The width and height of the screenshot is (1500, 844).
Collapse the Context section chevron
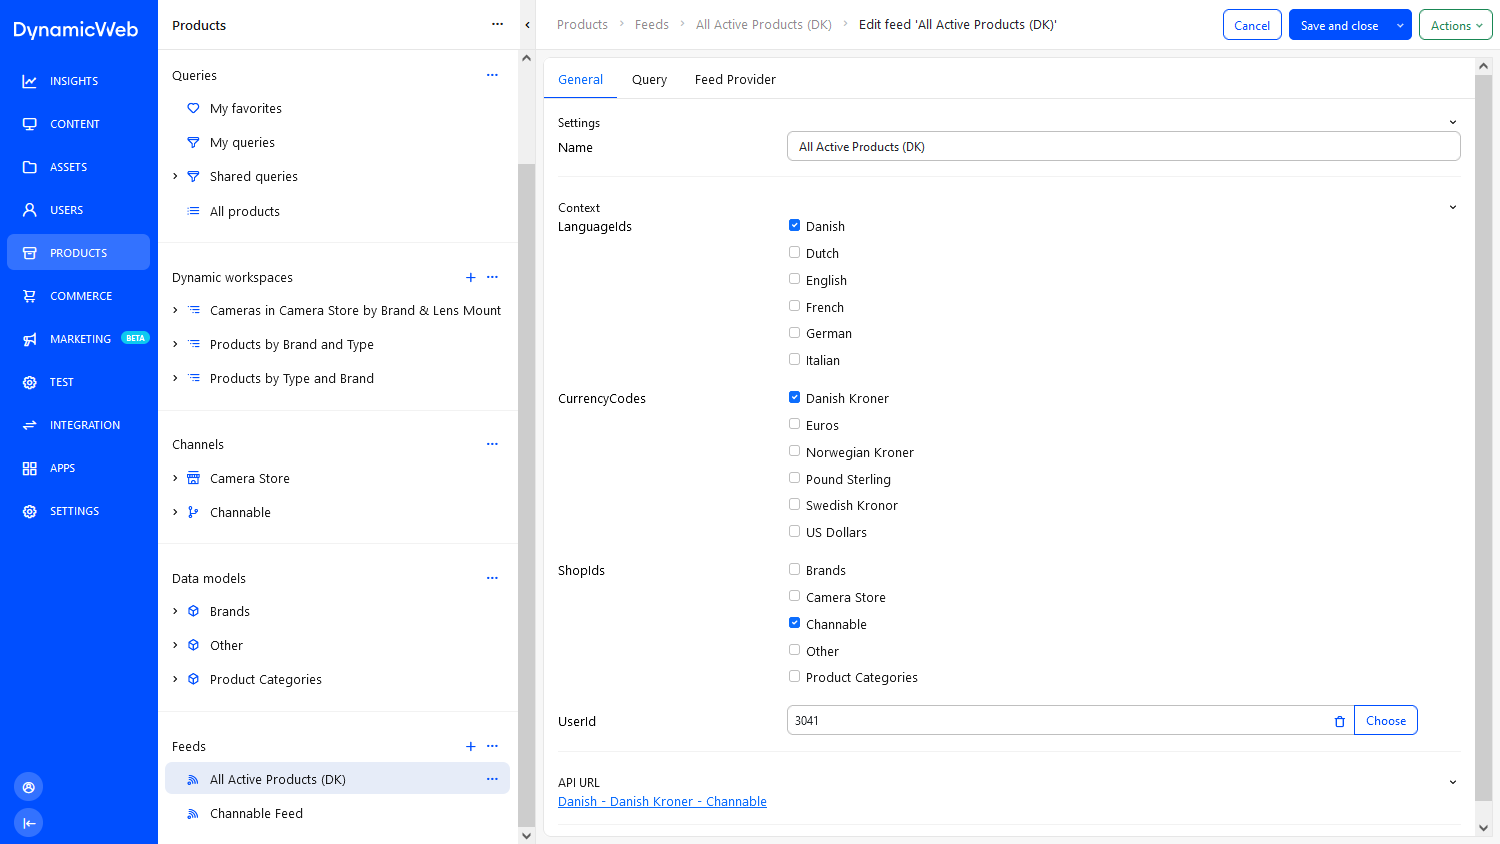(x=1453, y=207)
